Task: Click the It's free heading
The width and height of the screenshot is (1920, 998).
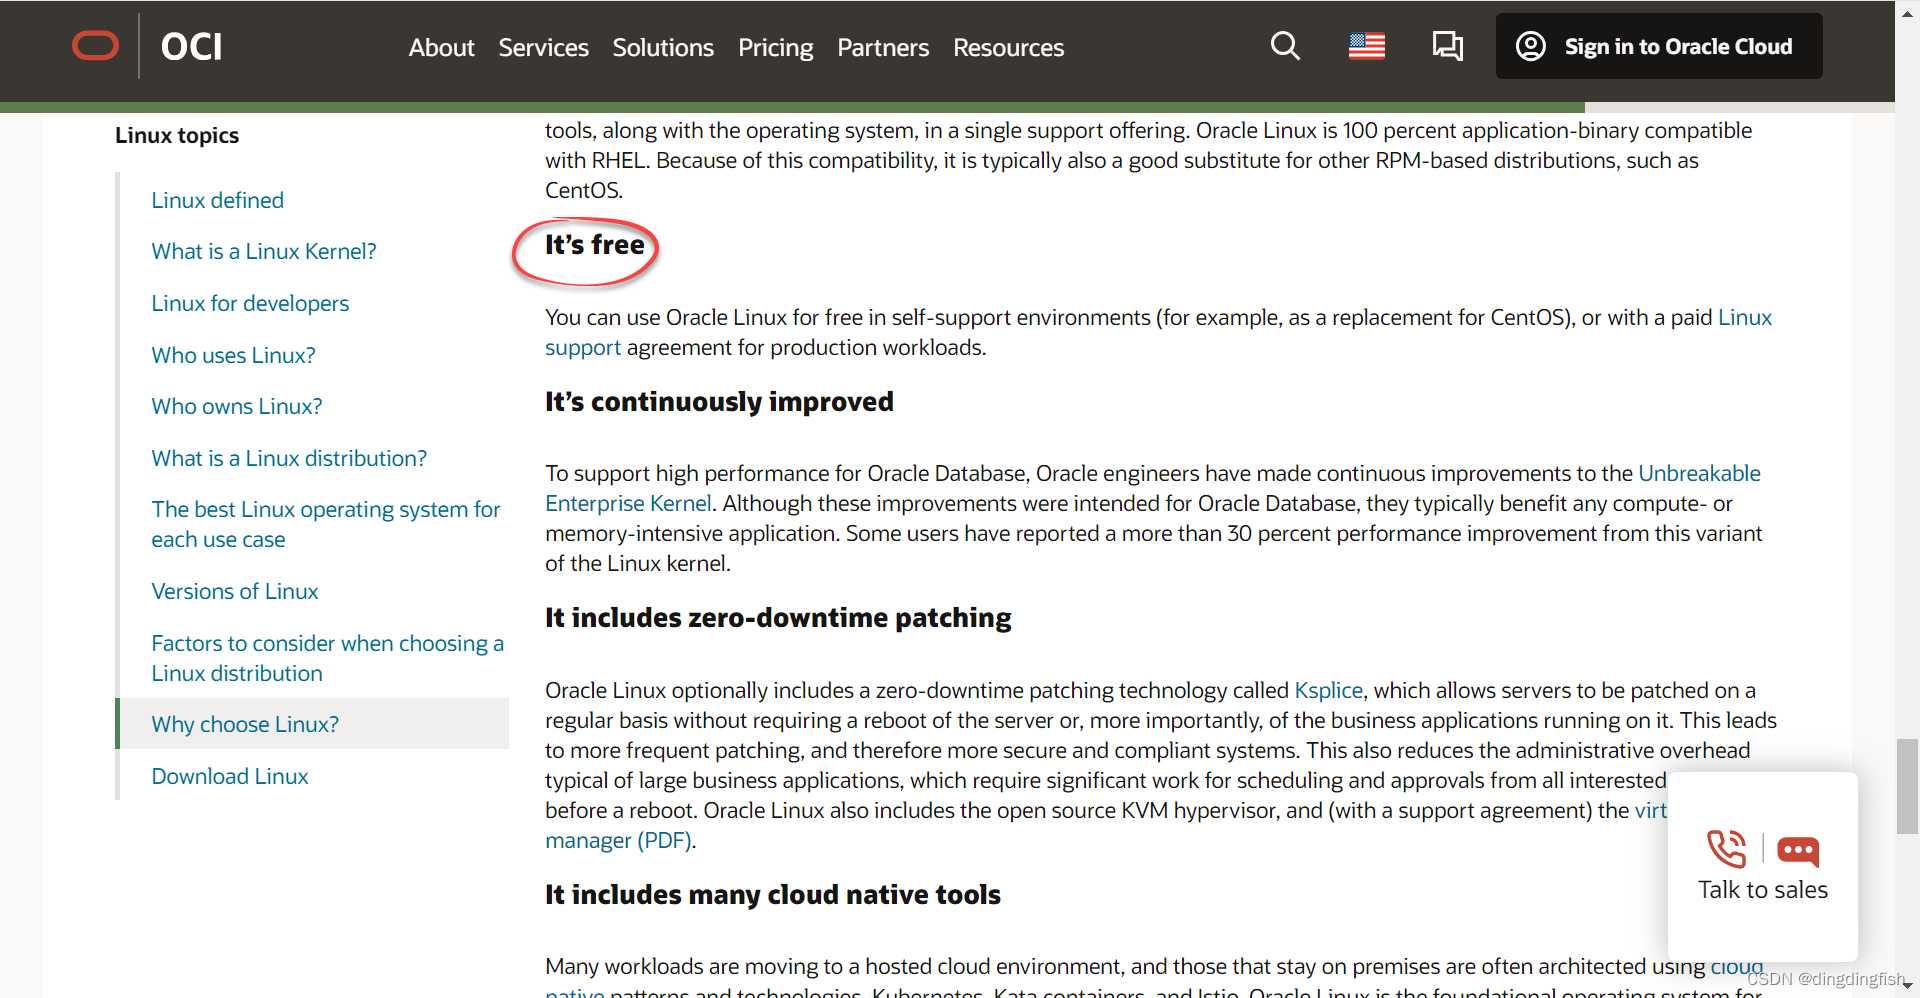Action: [x=594, y=245]
